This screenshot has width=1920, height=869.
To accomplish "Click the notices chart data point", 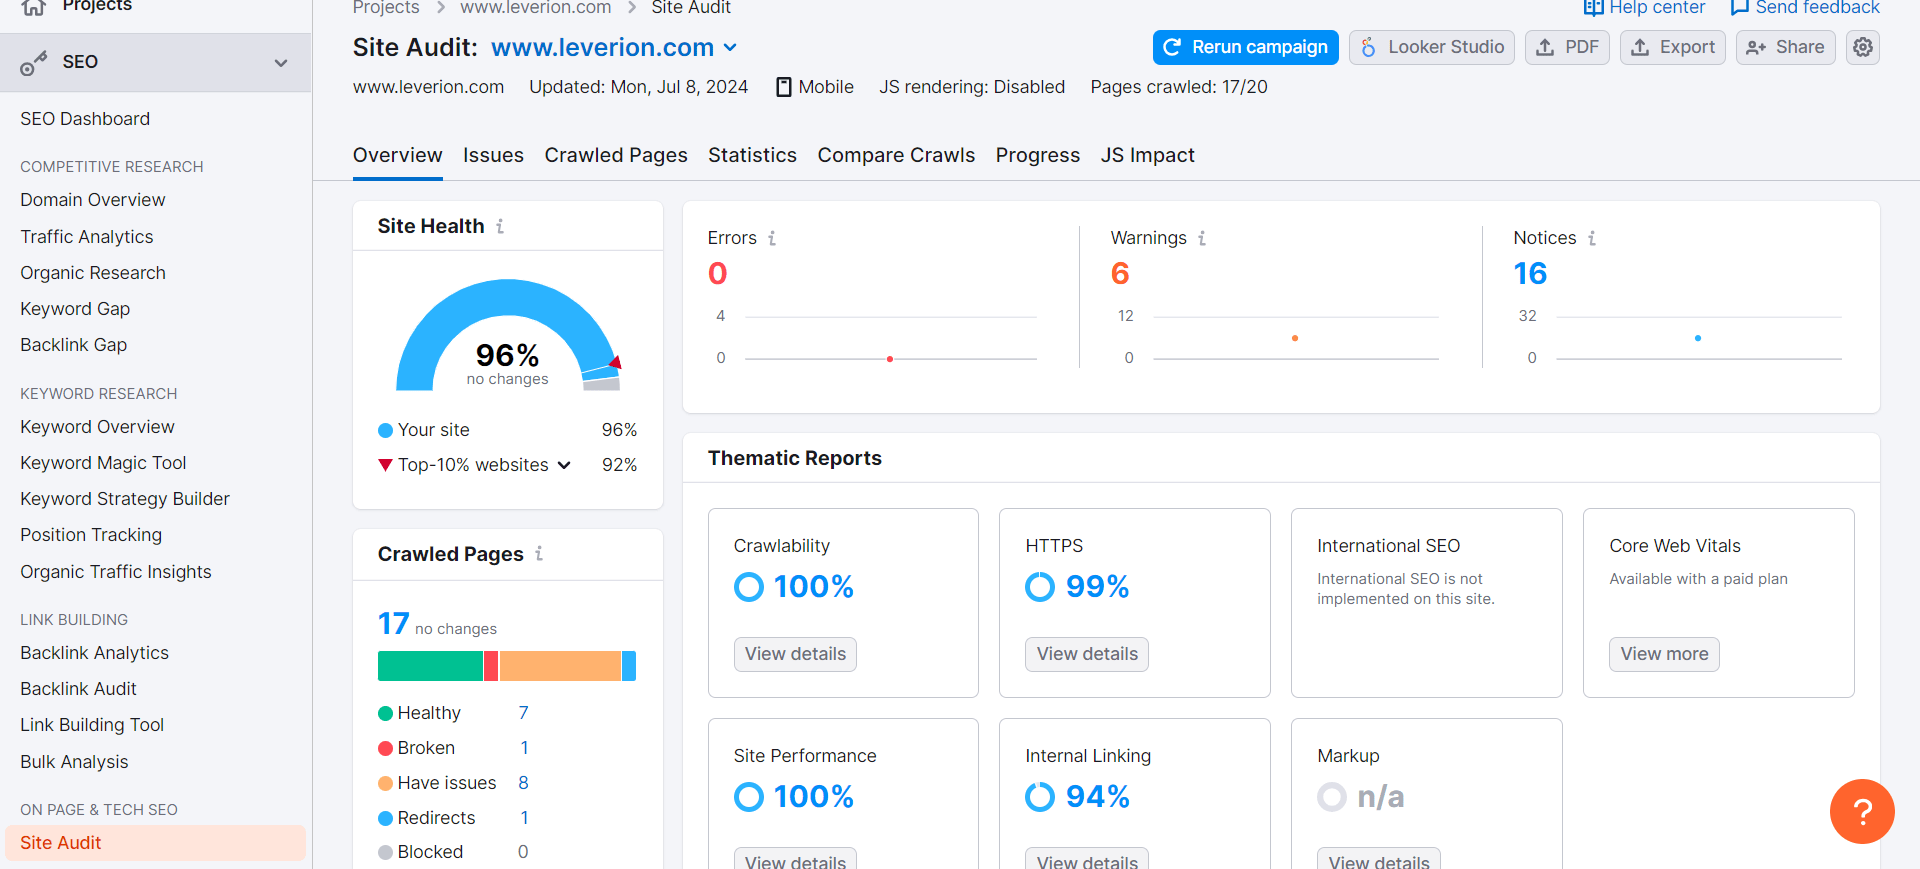I will [1698, 338].
